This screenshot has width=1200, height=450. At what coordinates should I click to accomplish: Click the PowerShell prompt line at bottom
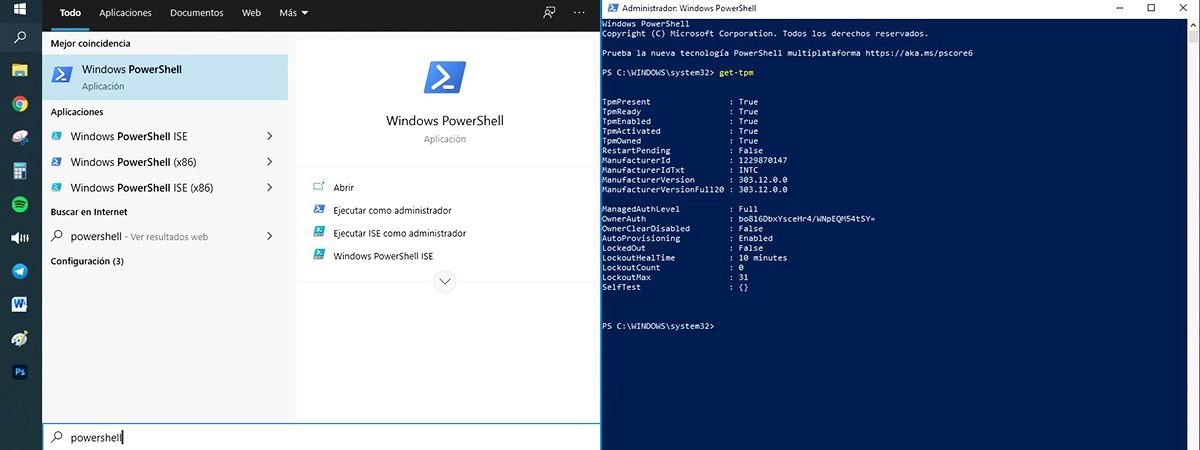click(x=659, y=326)
